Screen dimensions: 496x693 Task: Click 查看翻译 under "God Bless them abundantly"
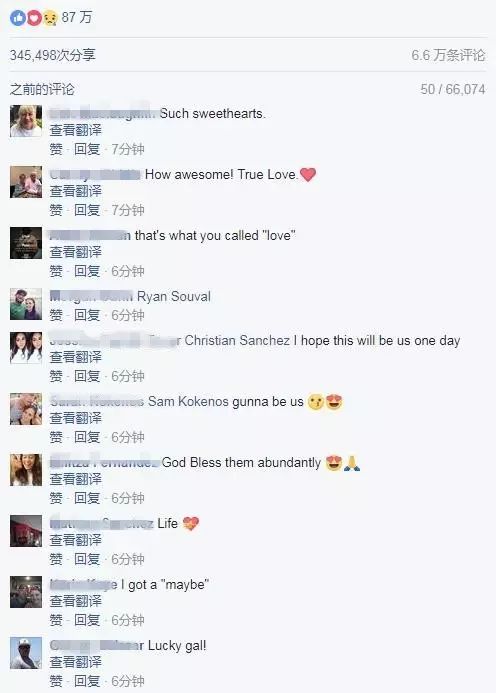(76, 479)
